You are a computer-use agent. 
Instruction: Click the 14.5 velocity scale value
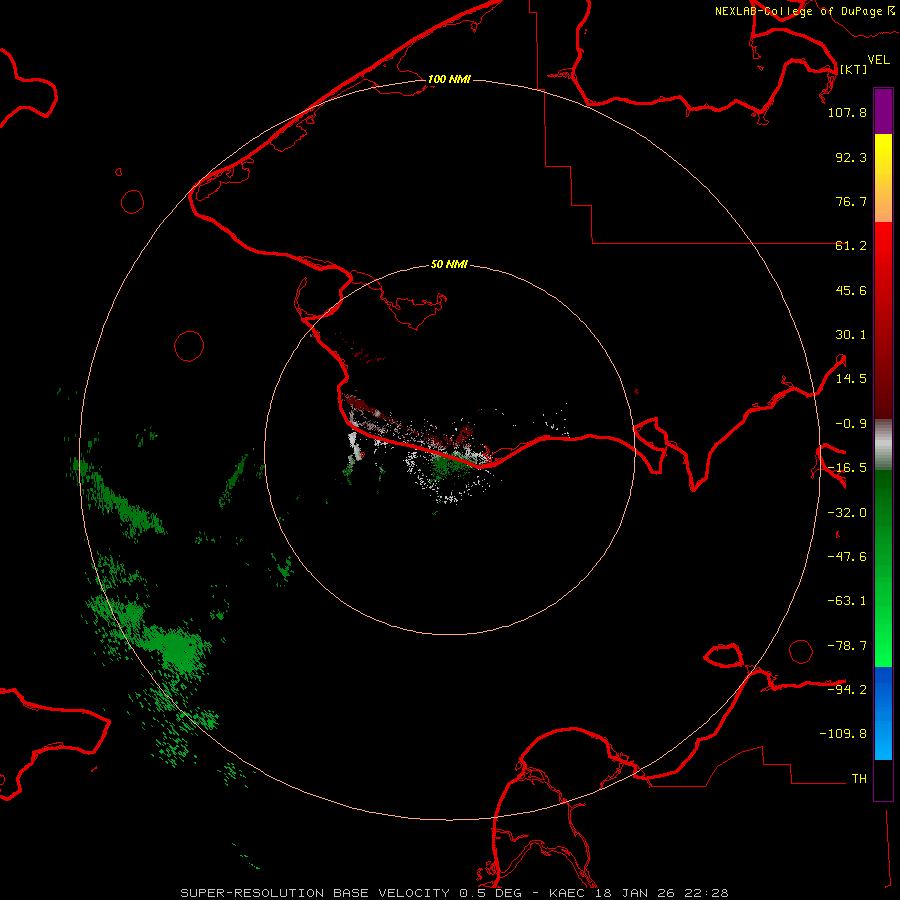click(851, 379)
